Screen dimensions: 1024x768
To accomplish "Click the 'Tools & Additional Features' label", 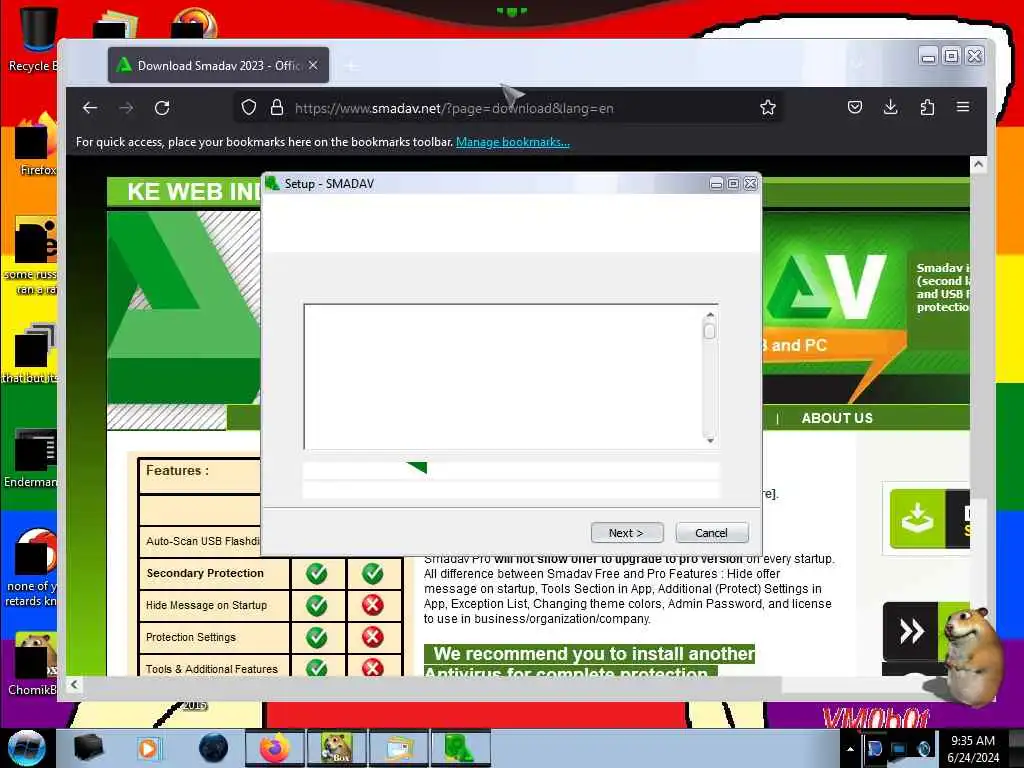I will click(212, 669).
